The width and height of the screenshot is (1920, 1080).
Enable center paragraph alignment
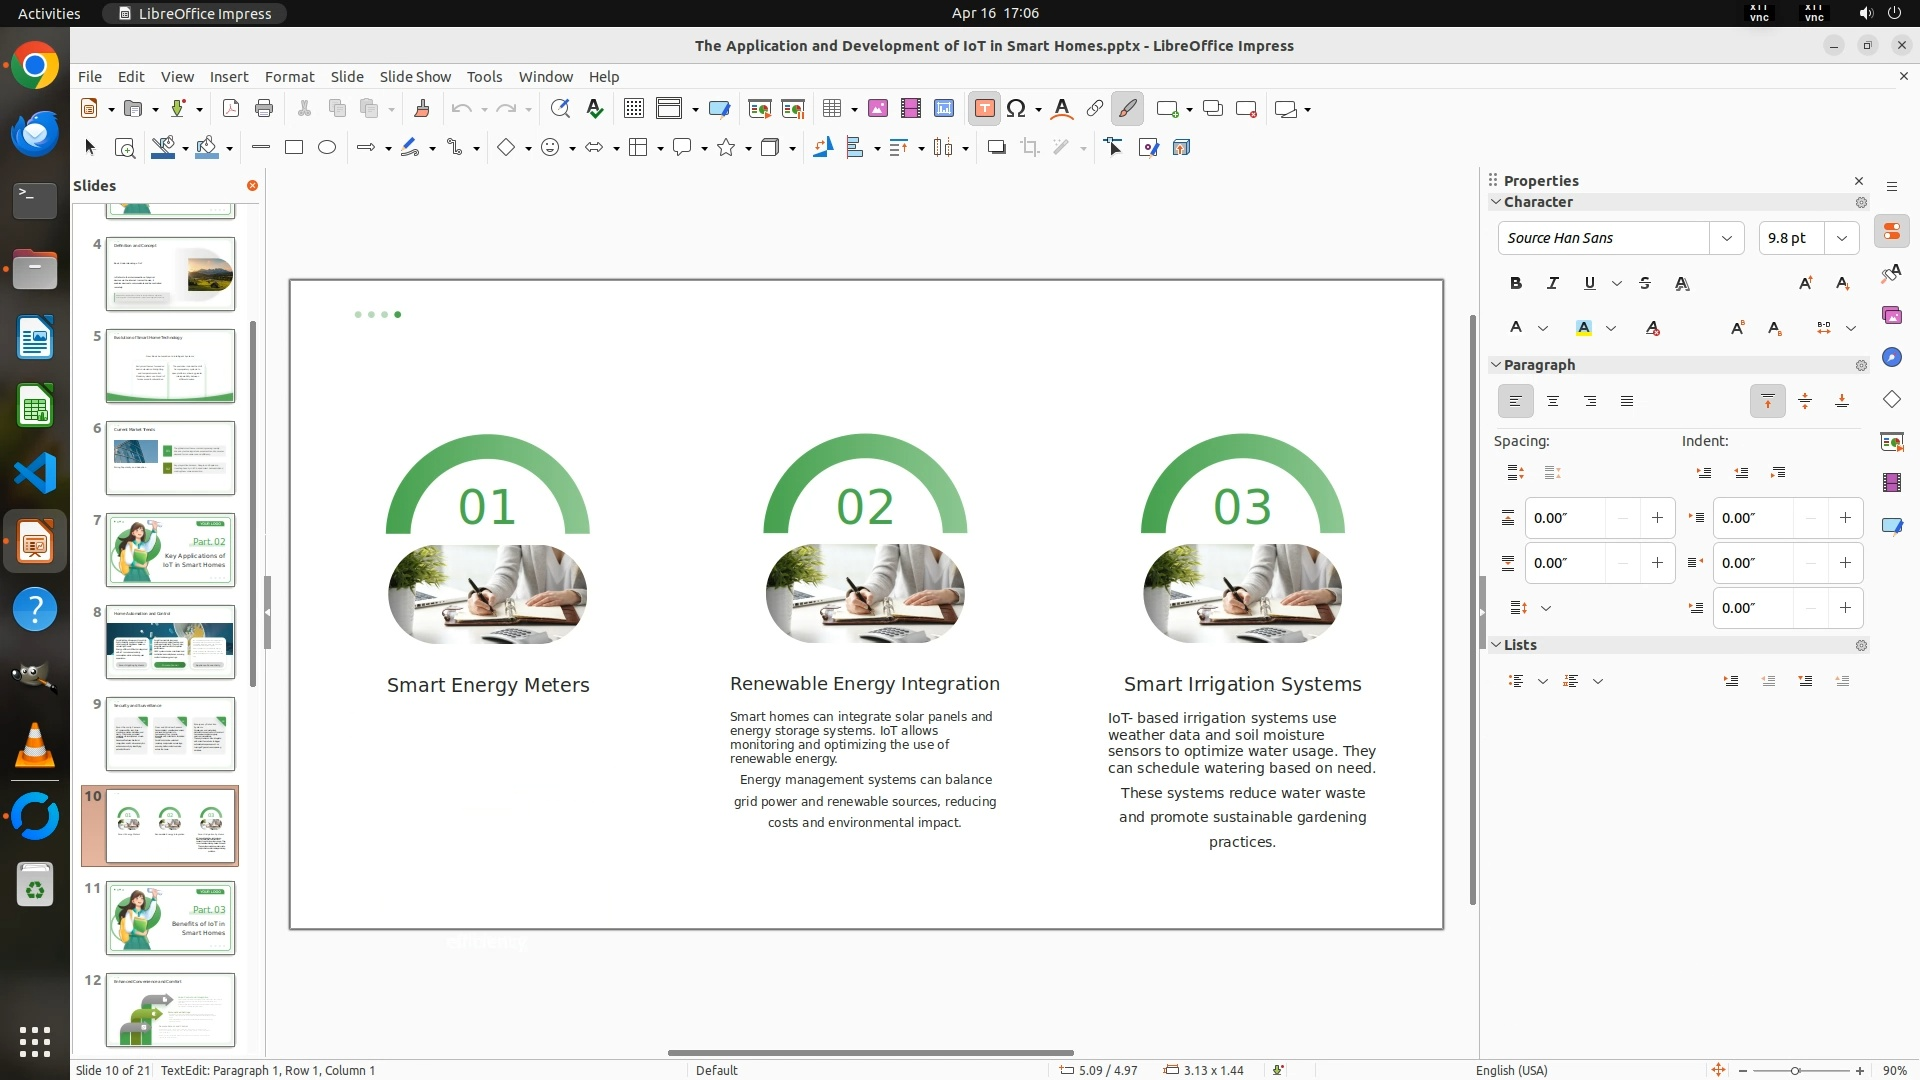pos(1553,401)
